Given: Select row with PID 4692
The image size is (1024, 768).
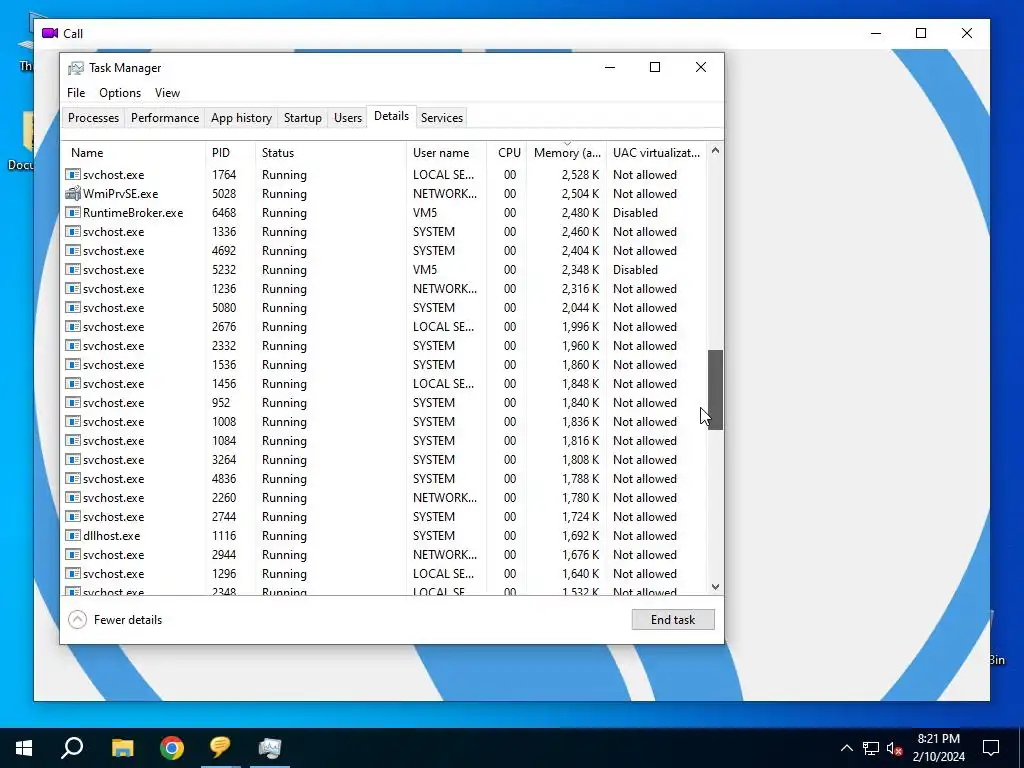Looking at the screenshot, I should 385,251.
